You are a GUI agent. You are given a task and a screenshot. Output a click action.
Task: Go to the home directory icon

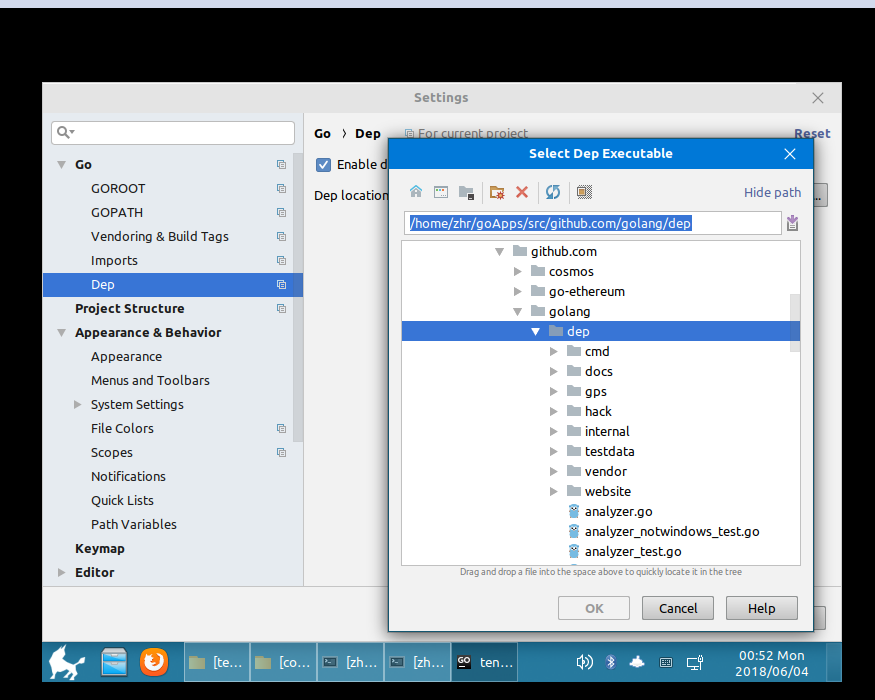point(416,192)
